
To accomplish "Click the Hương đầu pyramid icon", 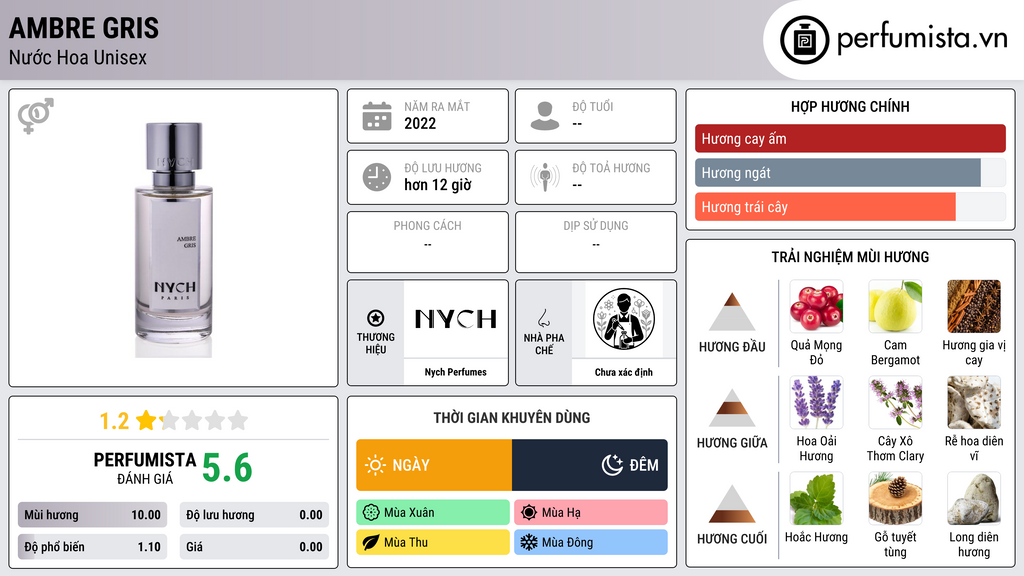I will click(x=732, y=312).
